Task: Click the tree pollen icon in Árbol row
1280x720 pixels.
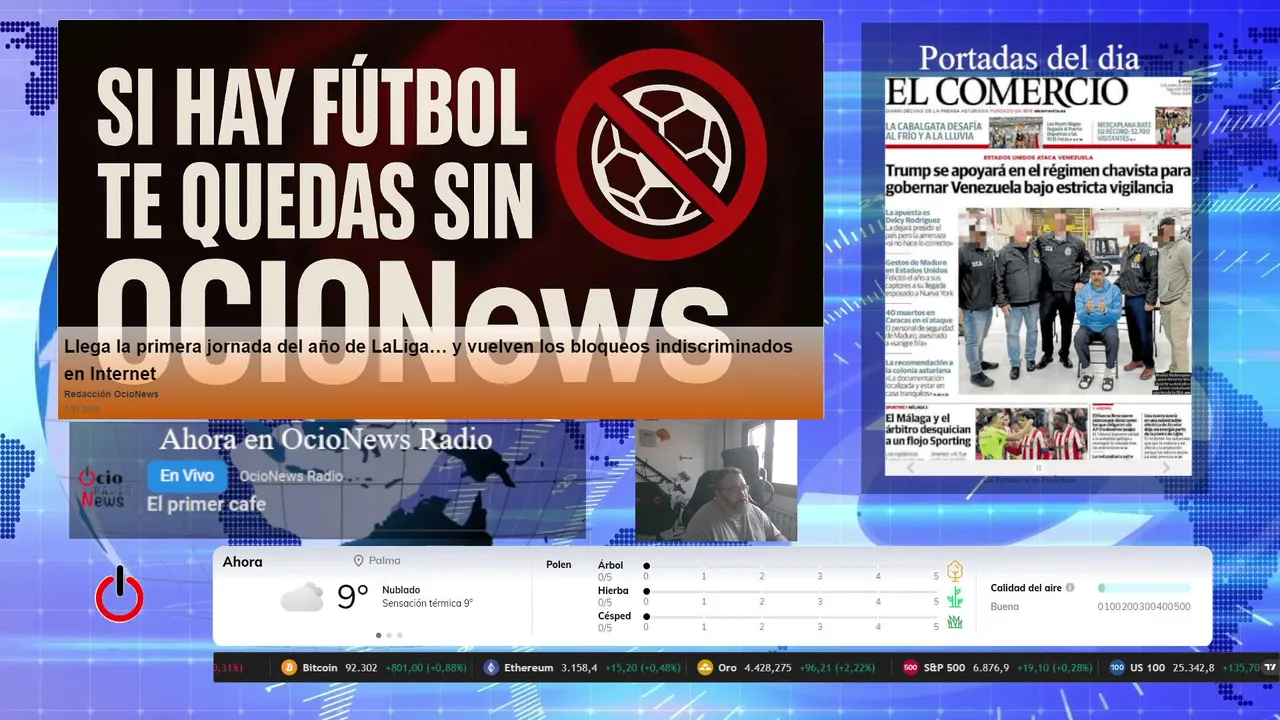Action: pos(954,571)
